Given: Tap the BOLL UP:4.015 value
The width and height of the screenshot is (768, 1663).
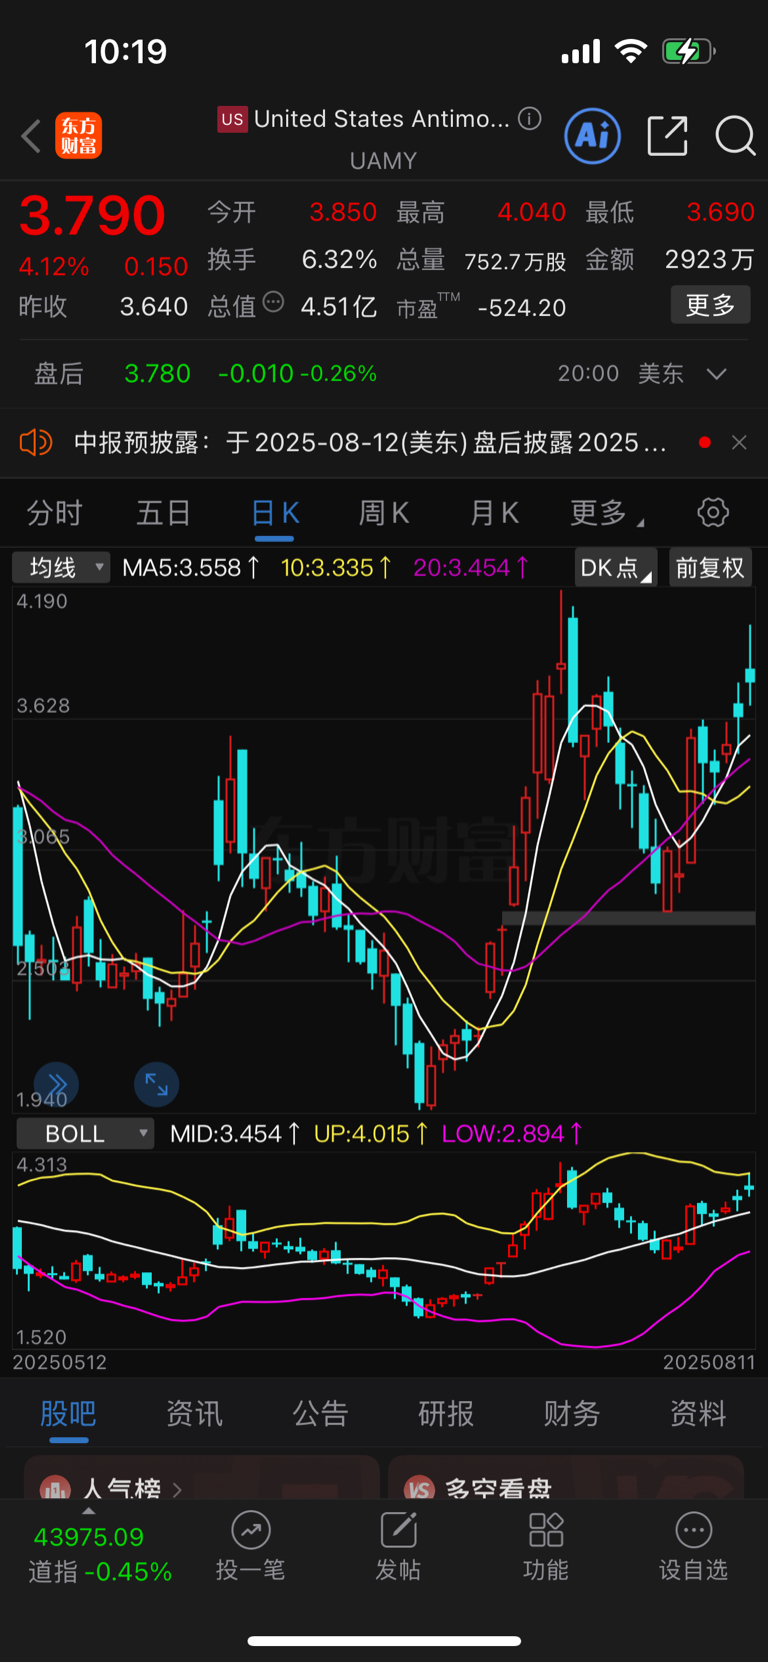Looking at the screenshot, I should click(x=370, y=1133).
